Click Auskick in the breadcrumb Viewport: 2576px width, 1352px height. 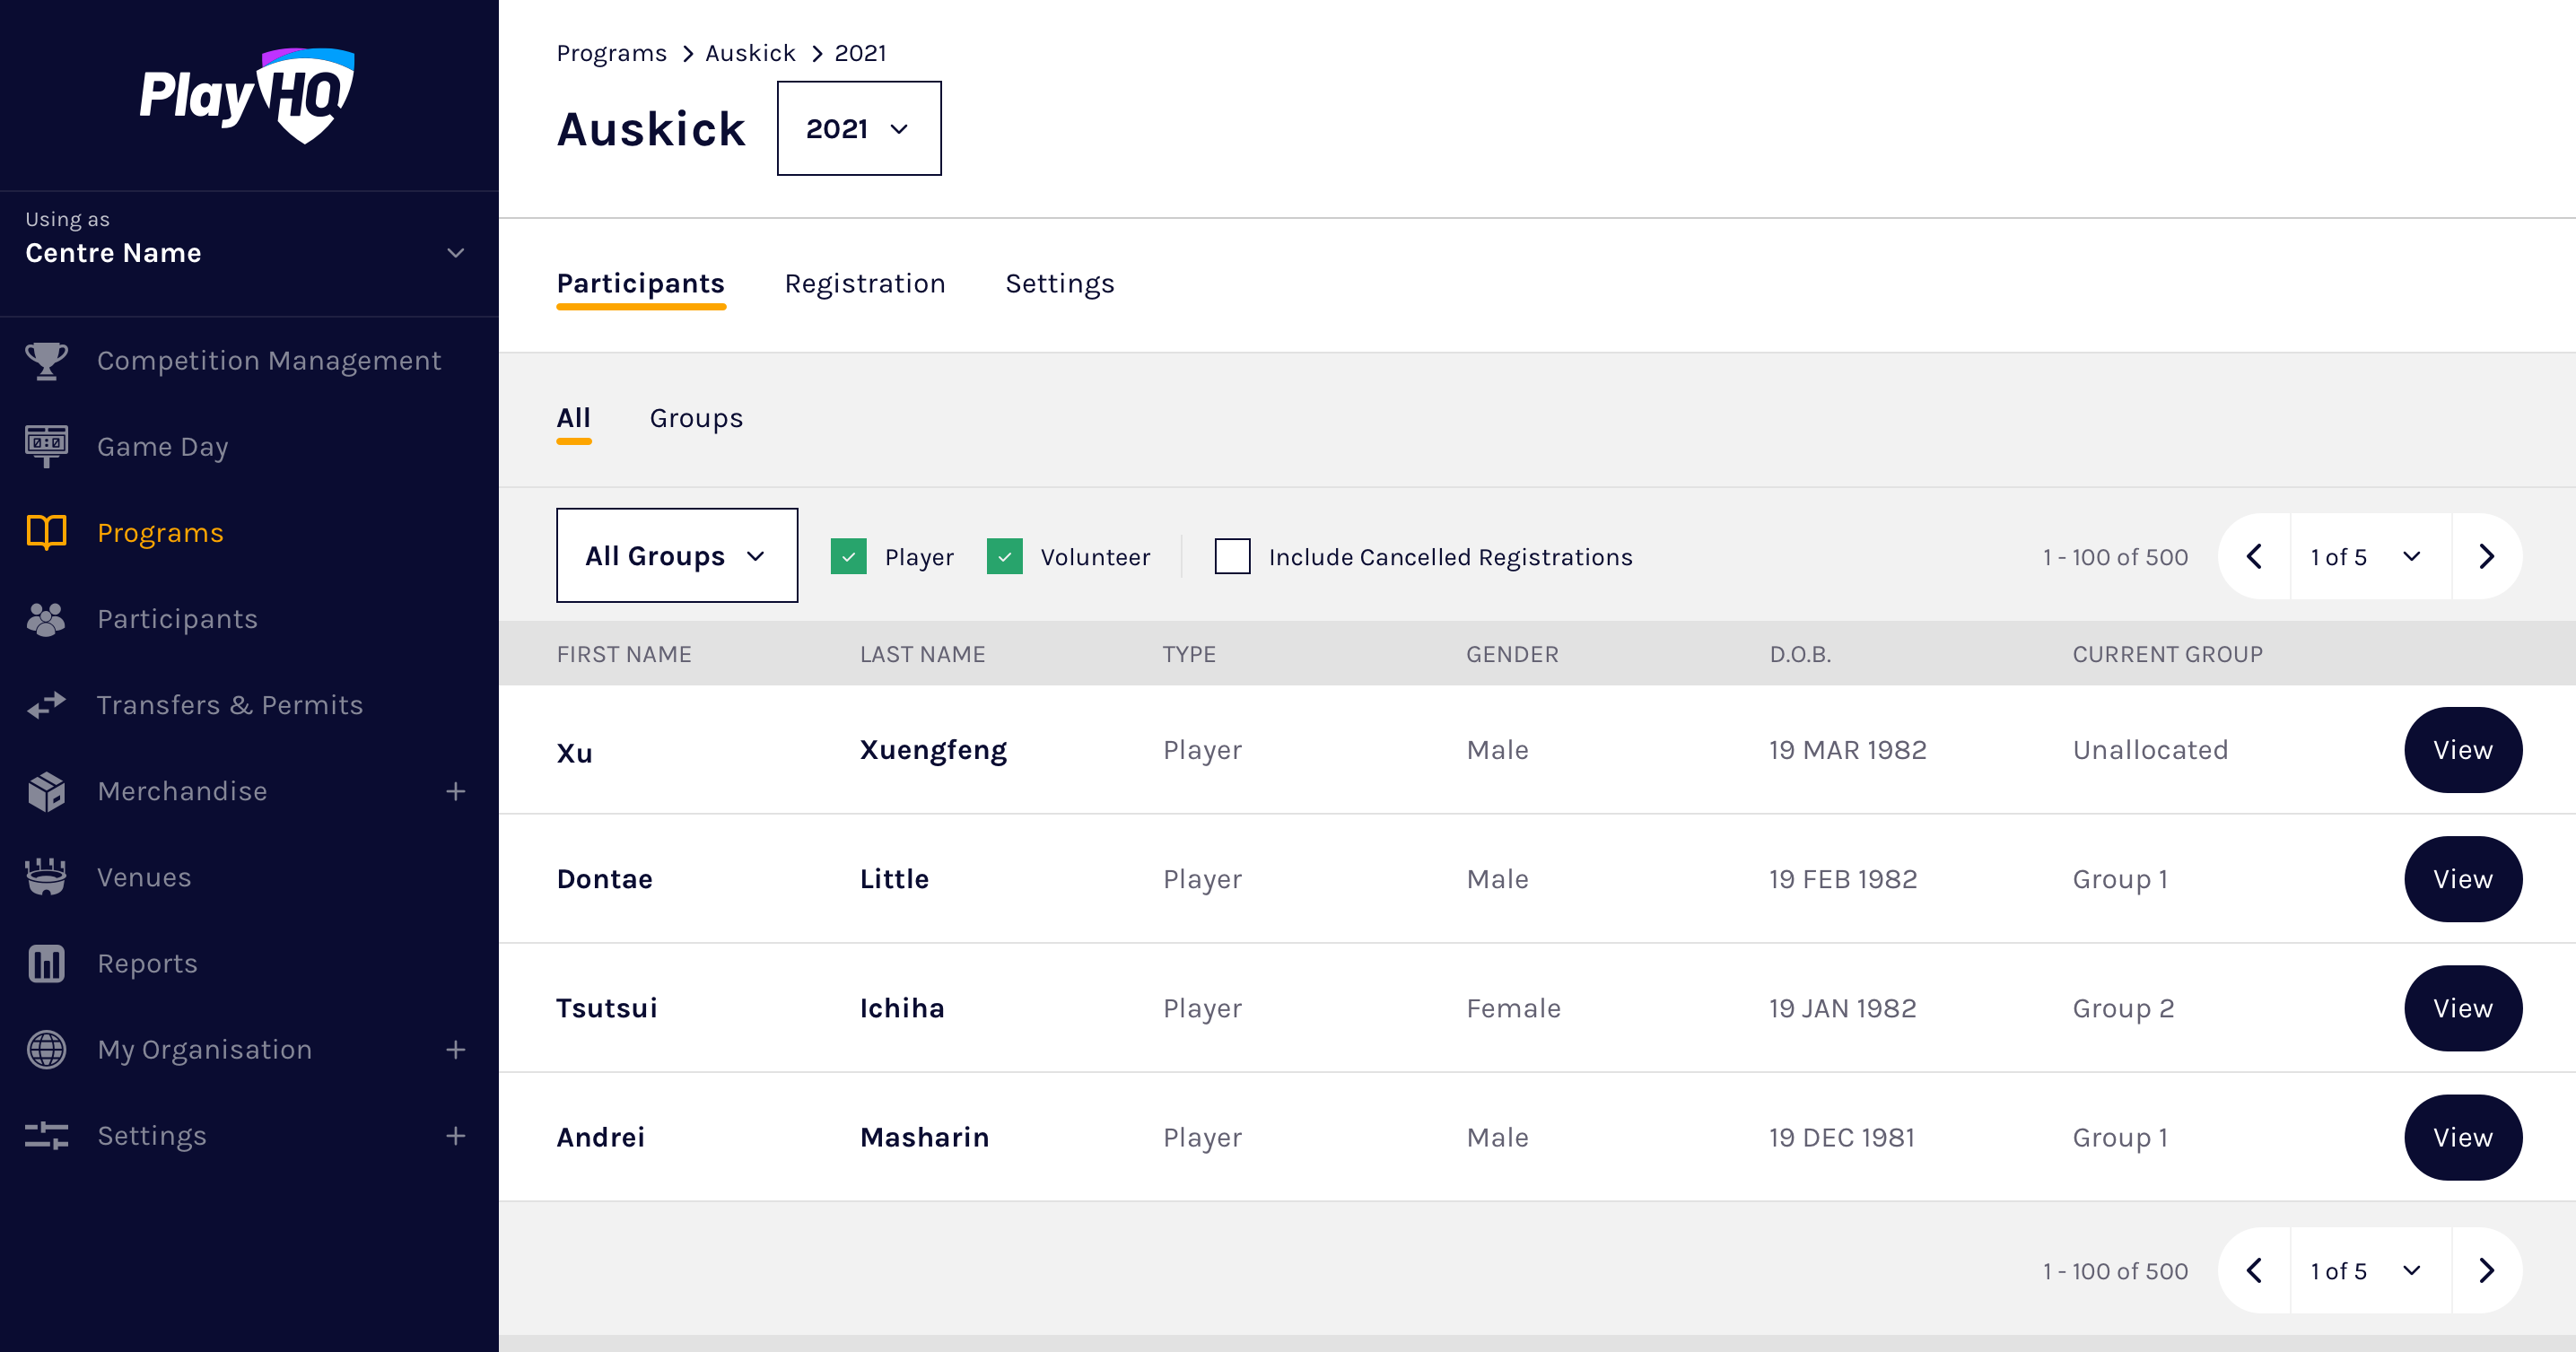750,53
